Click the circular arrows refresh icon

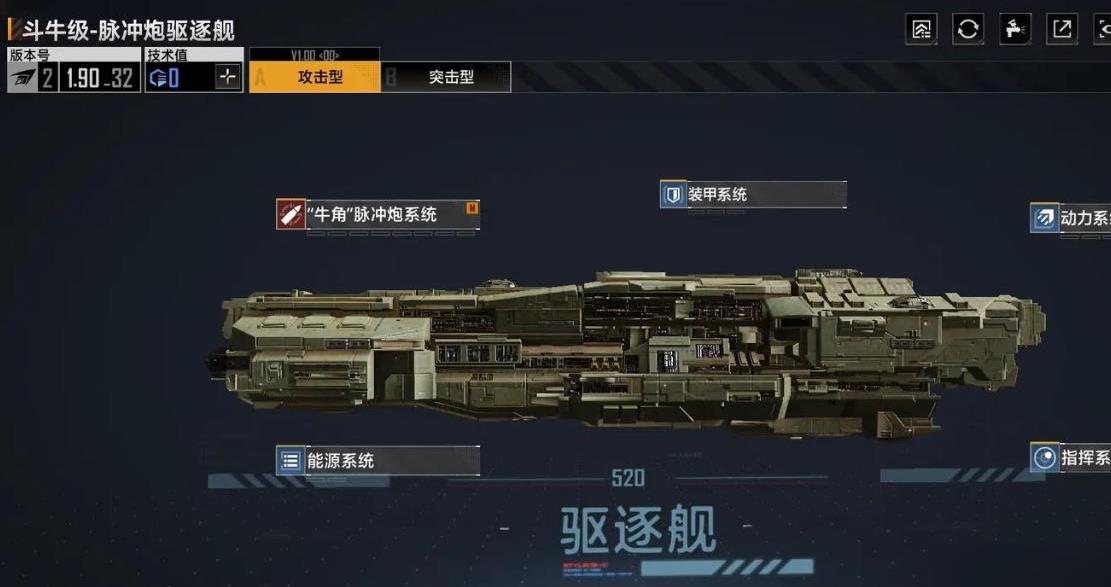tap(968, 29)
